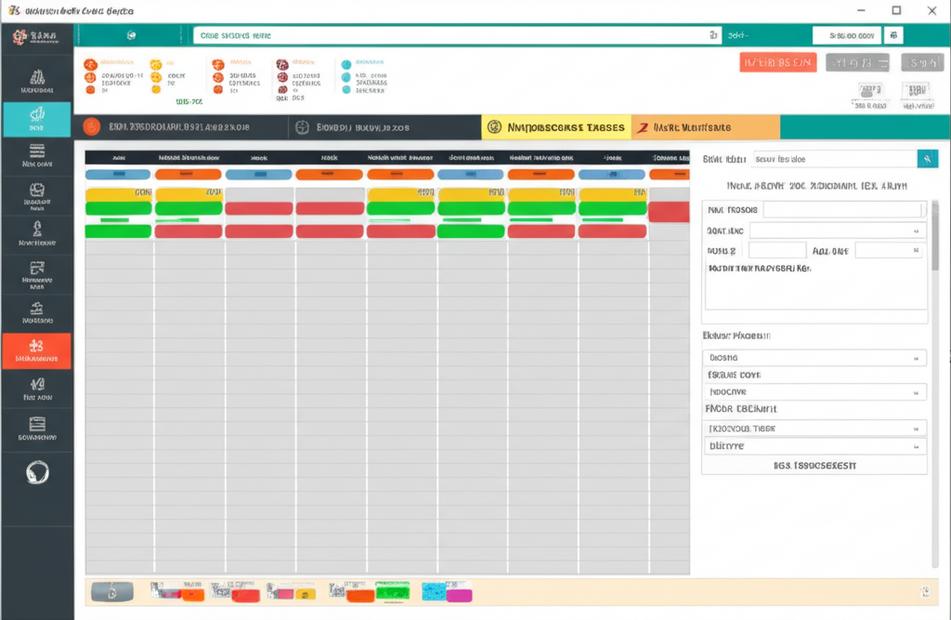Click the gray icon button in bottom bar
Viewport: 951px width, 620px height.
tap(112, 592)
